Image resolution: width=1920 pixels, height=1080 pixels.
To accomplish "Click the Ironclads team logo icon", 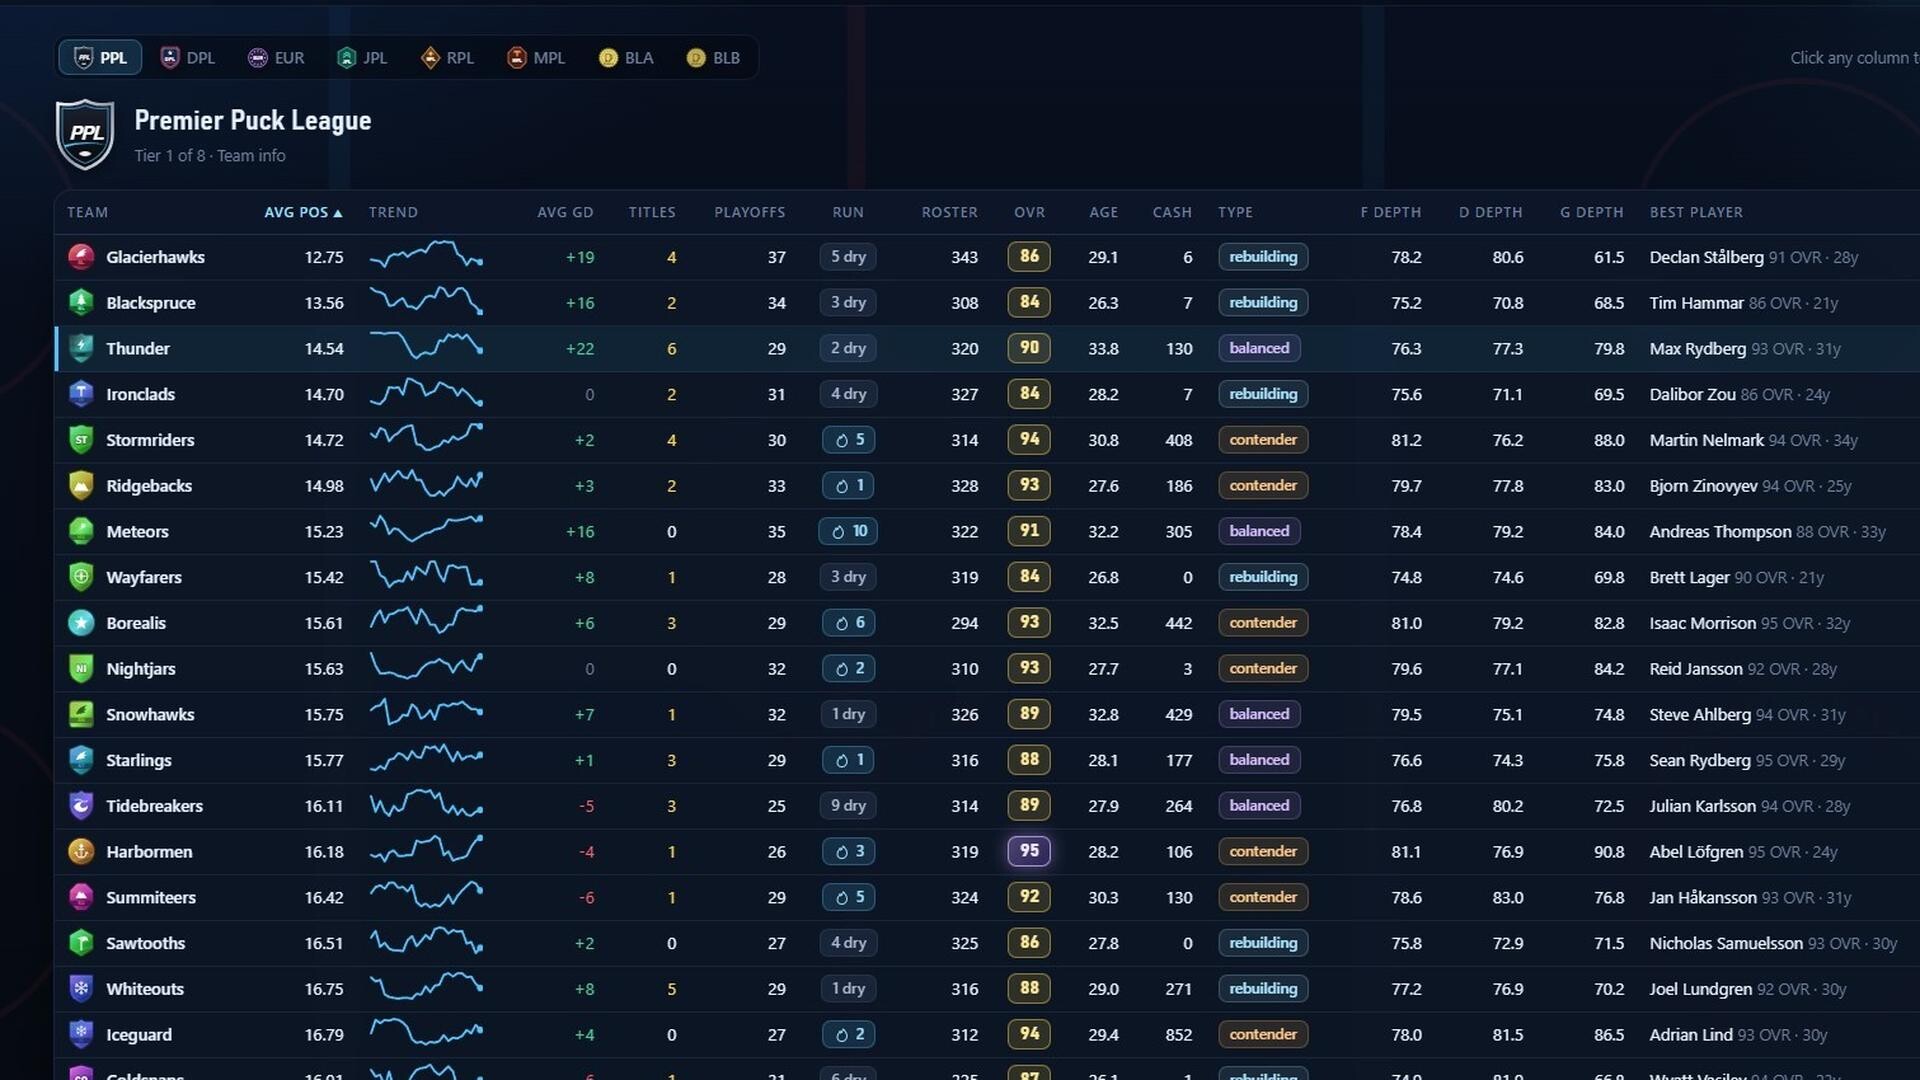I will [81, 394].
